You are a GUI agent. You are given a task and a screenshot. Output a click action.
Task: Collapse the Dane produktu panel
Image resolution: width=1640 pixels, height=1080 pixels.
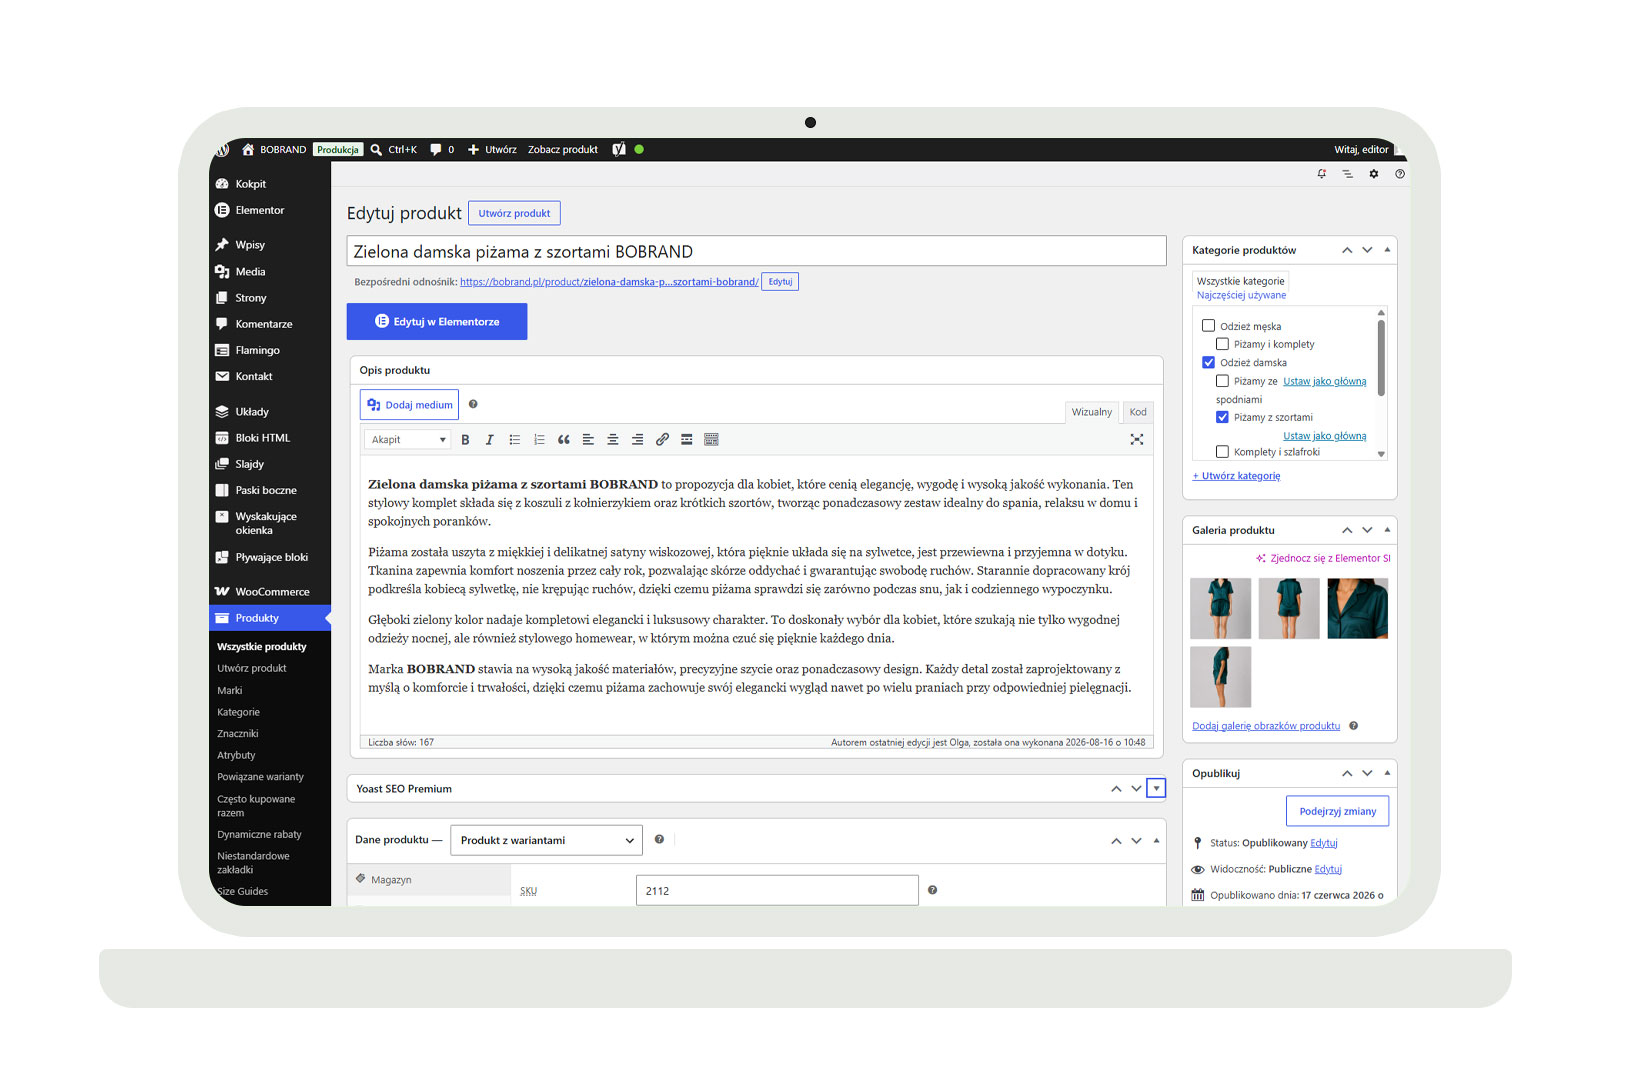click(1157, 840)
